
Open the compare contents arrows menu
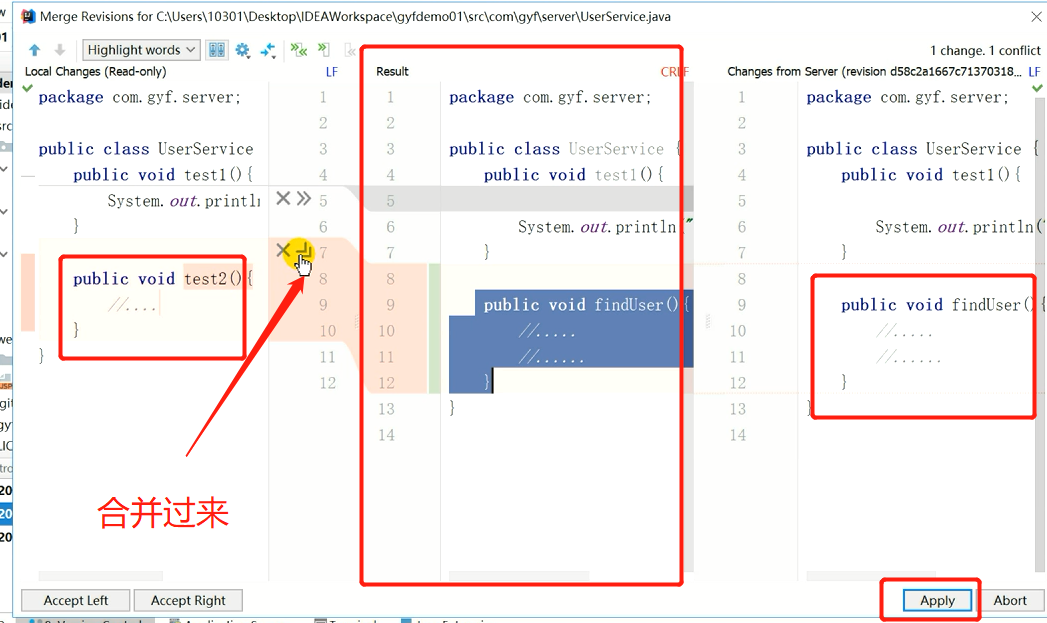268,50
